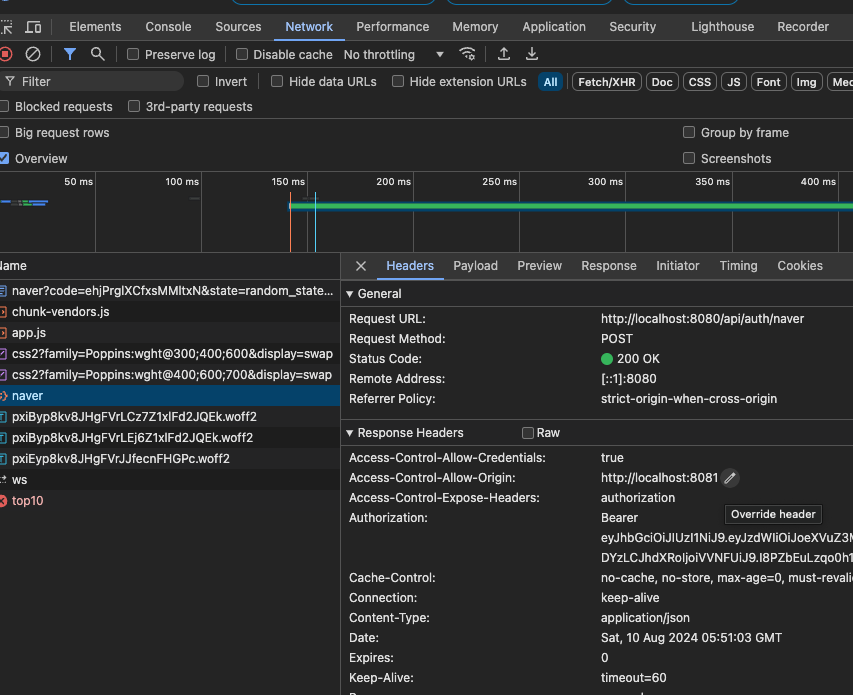Select the selected naver fetch request
Viewport: 853px width, 695px height.
[x=170, y=396]
